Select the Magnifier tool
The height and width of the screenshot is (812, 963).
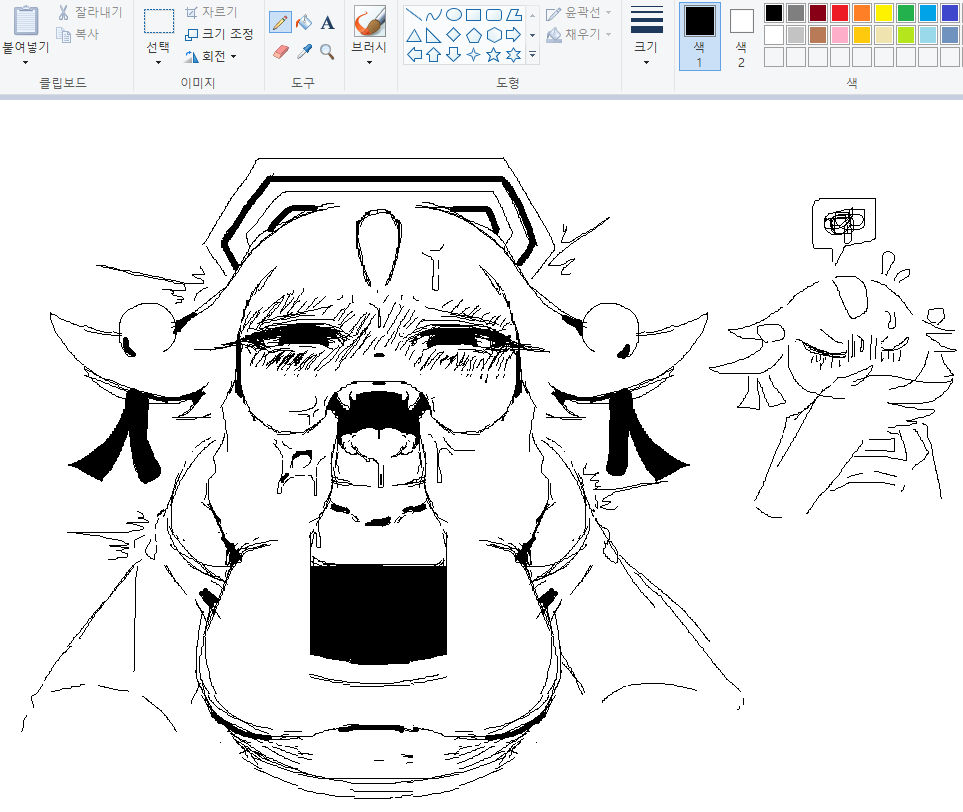[x=327, y=52]
